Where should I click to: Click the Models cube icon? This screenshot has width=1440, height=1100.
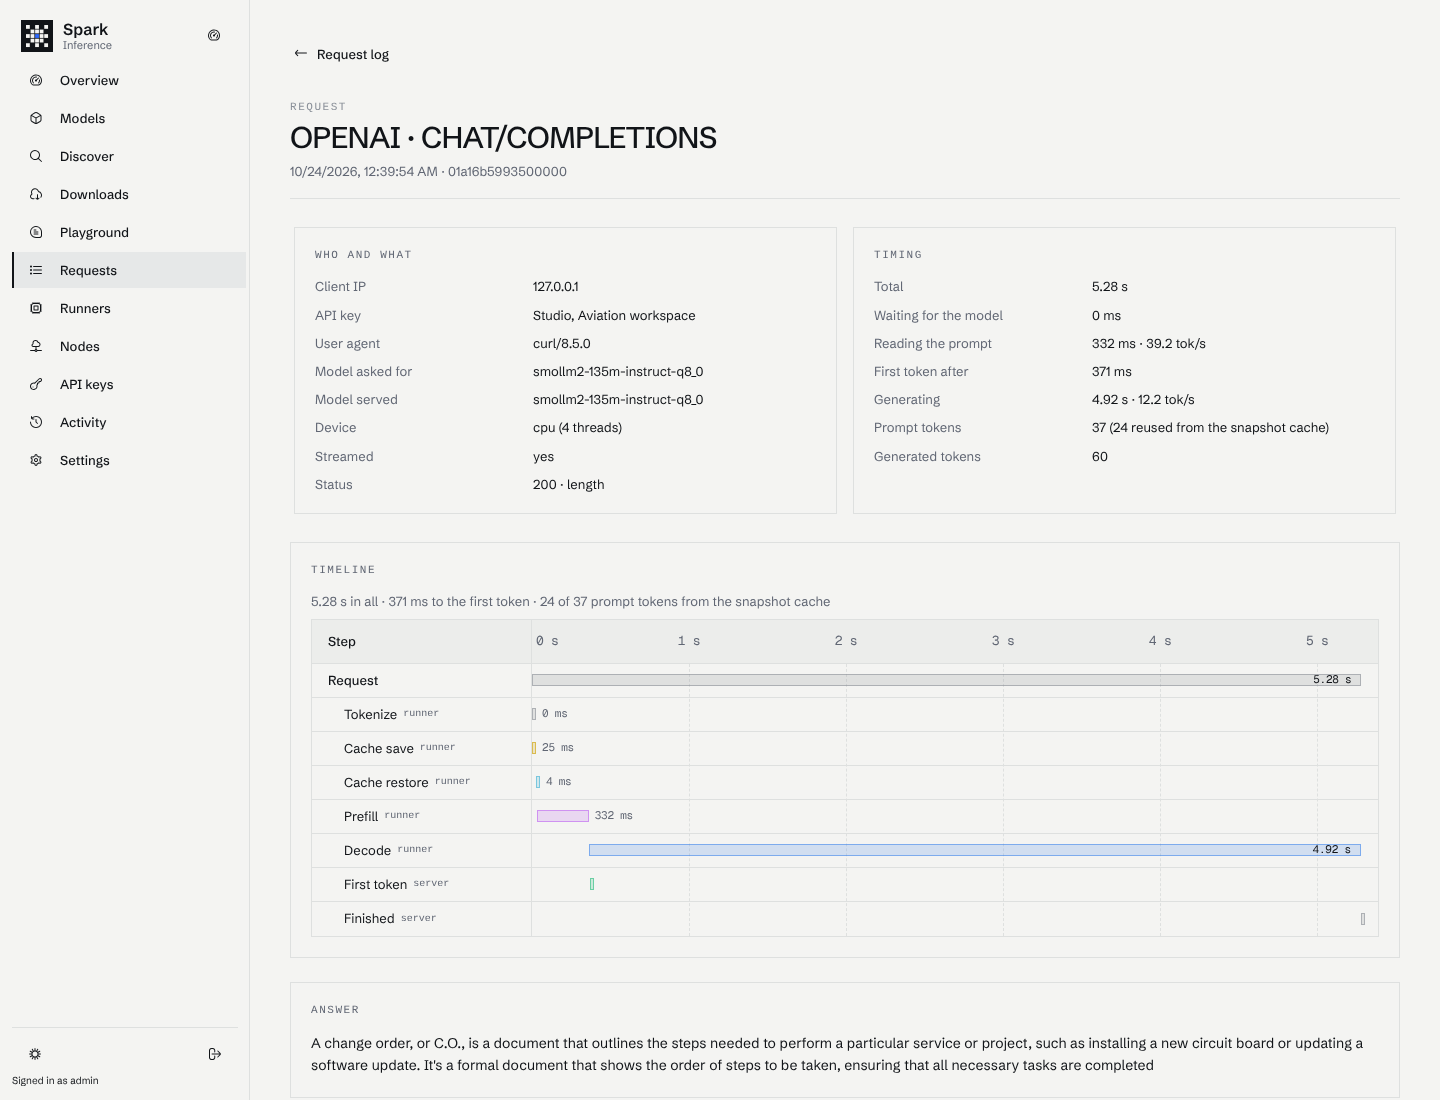point(36,118)
